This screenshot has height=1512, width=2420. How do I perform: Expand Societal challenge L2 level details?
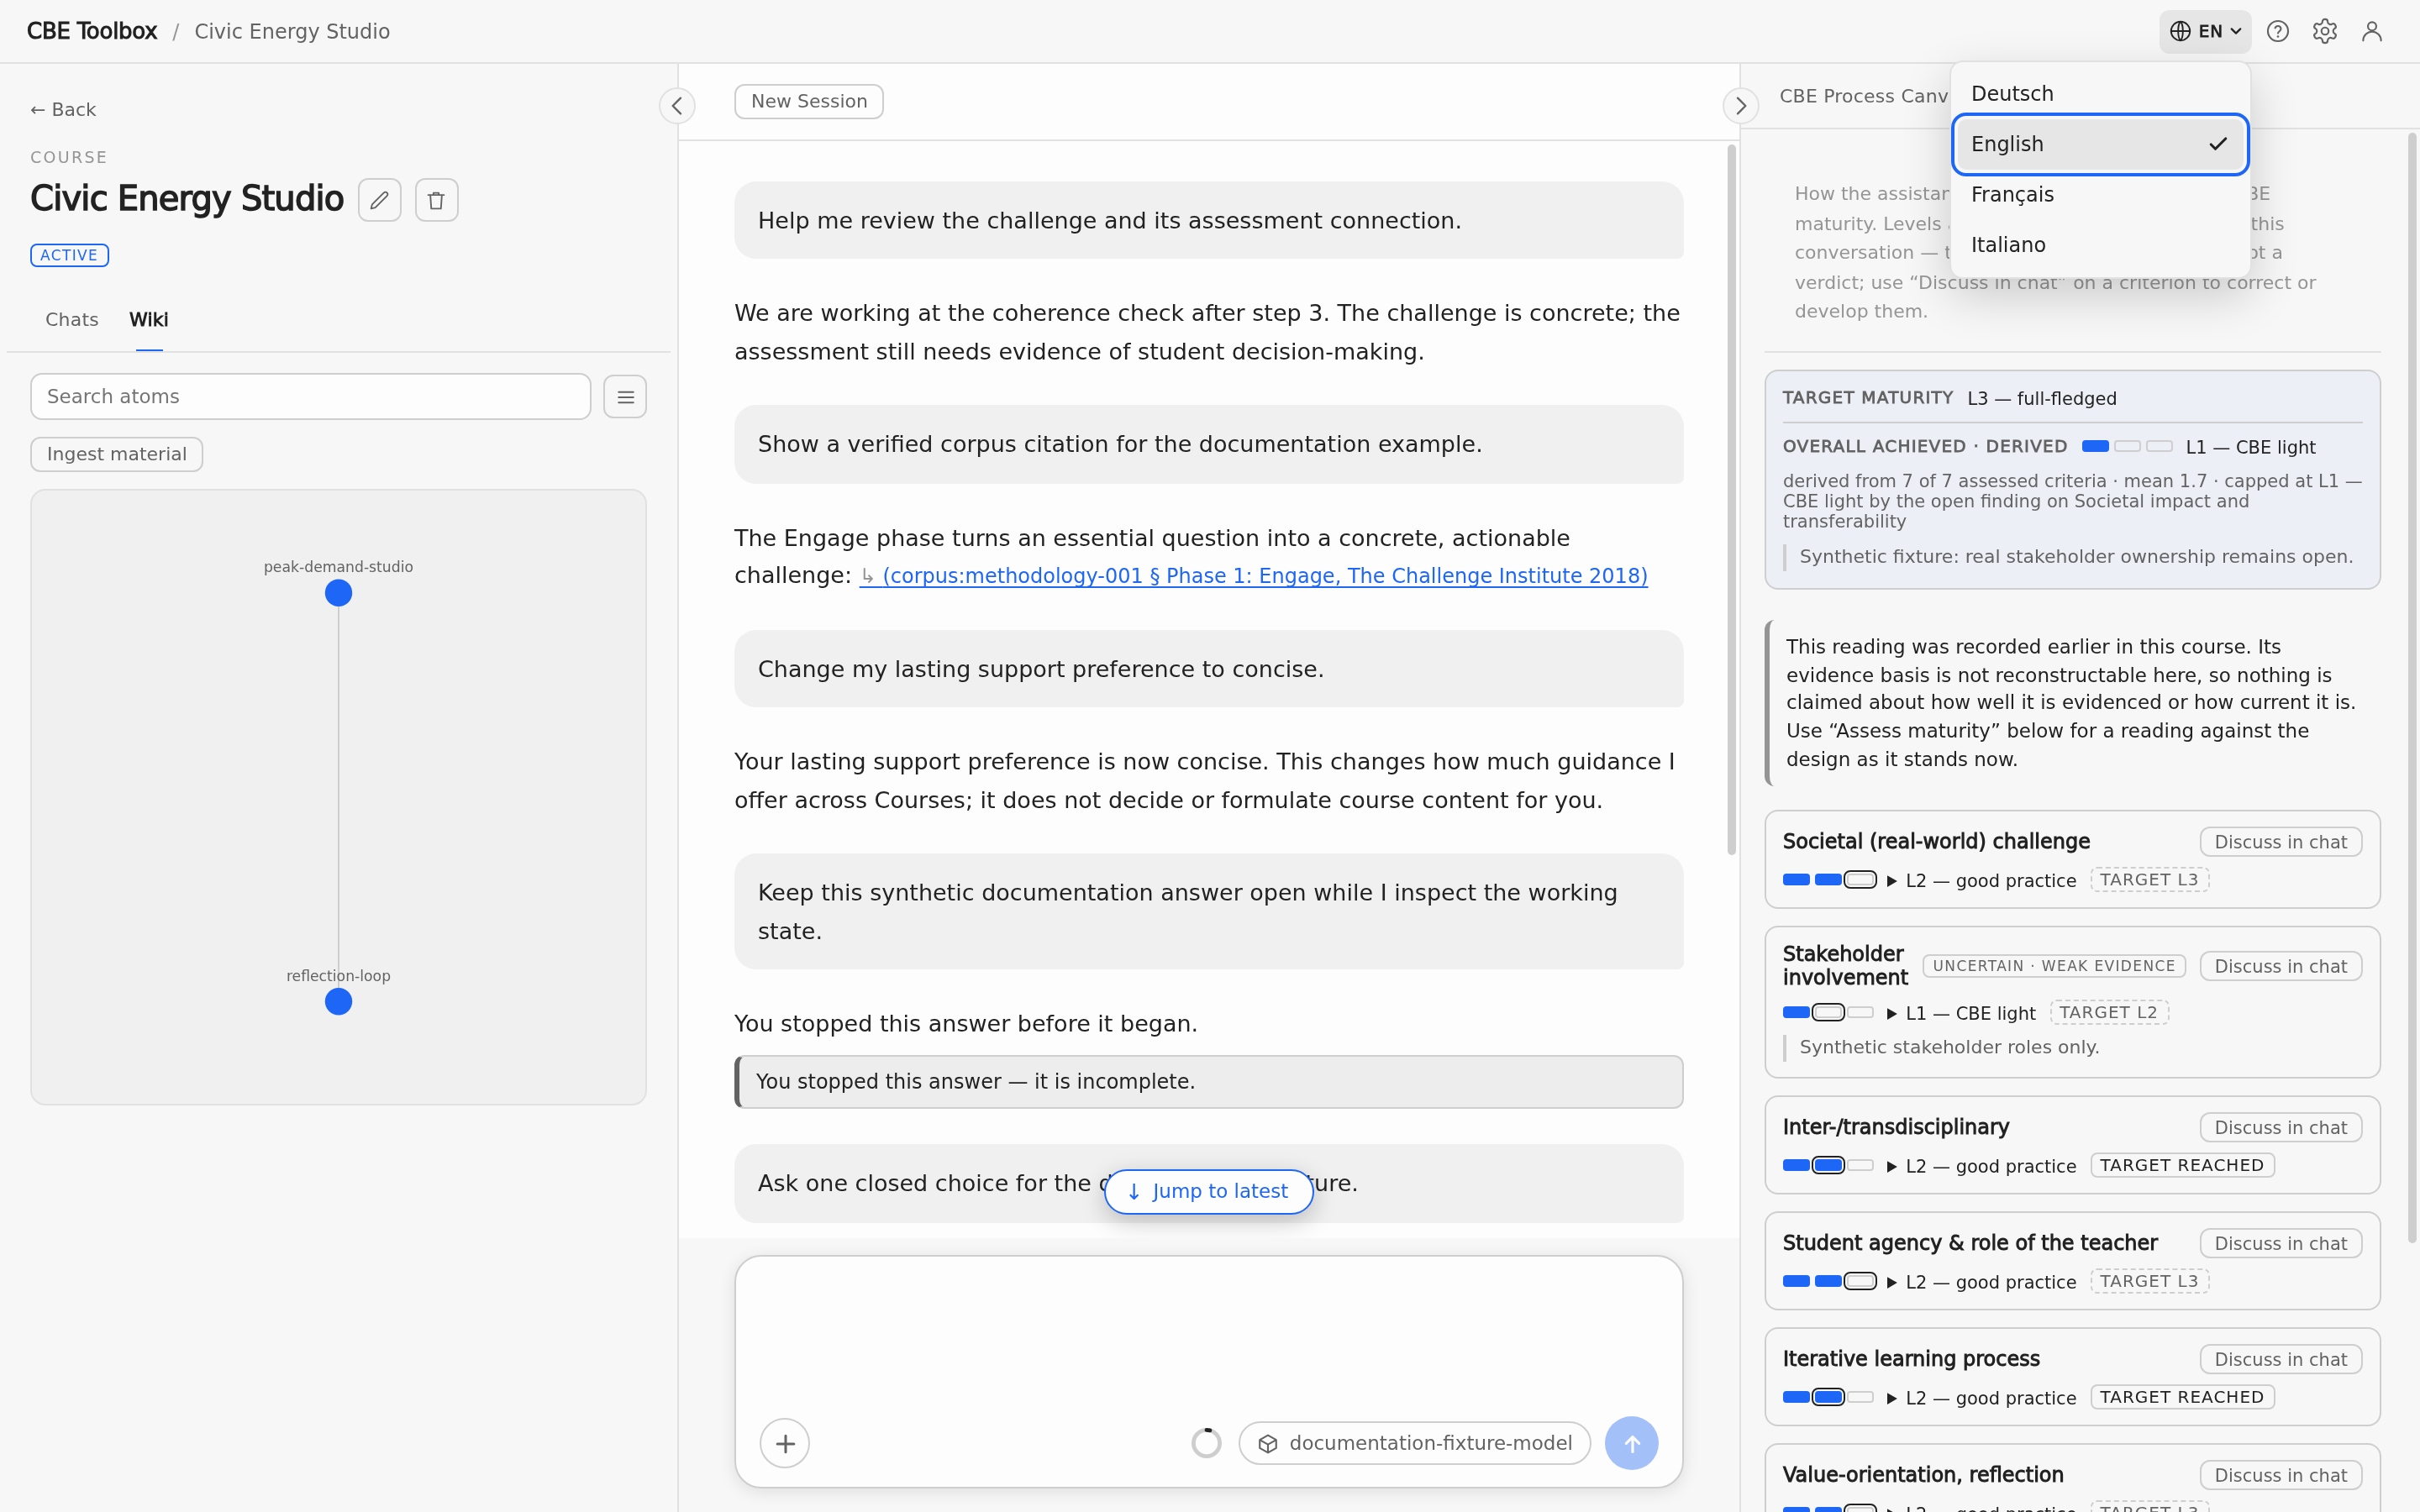tap(1980, 881)
